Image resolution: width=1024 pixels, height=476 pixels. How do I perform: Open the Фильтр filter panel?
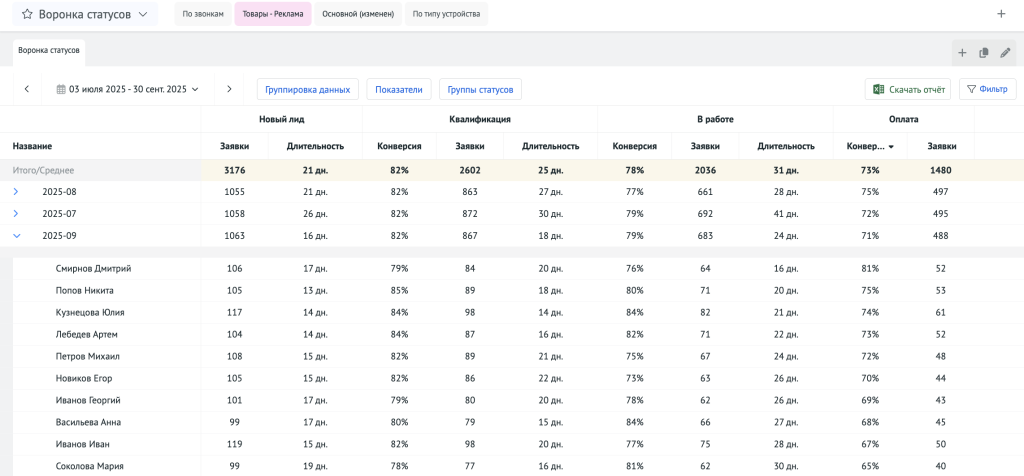[987, 89]
